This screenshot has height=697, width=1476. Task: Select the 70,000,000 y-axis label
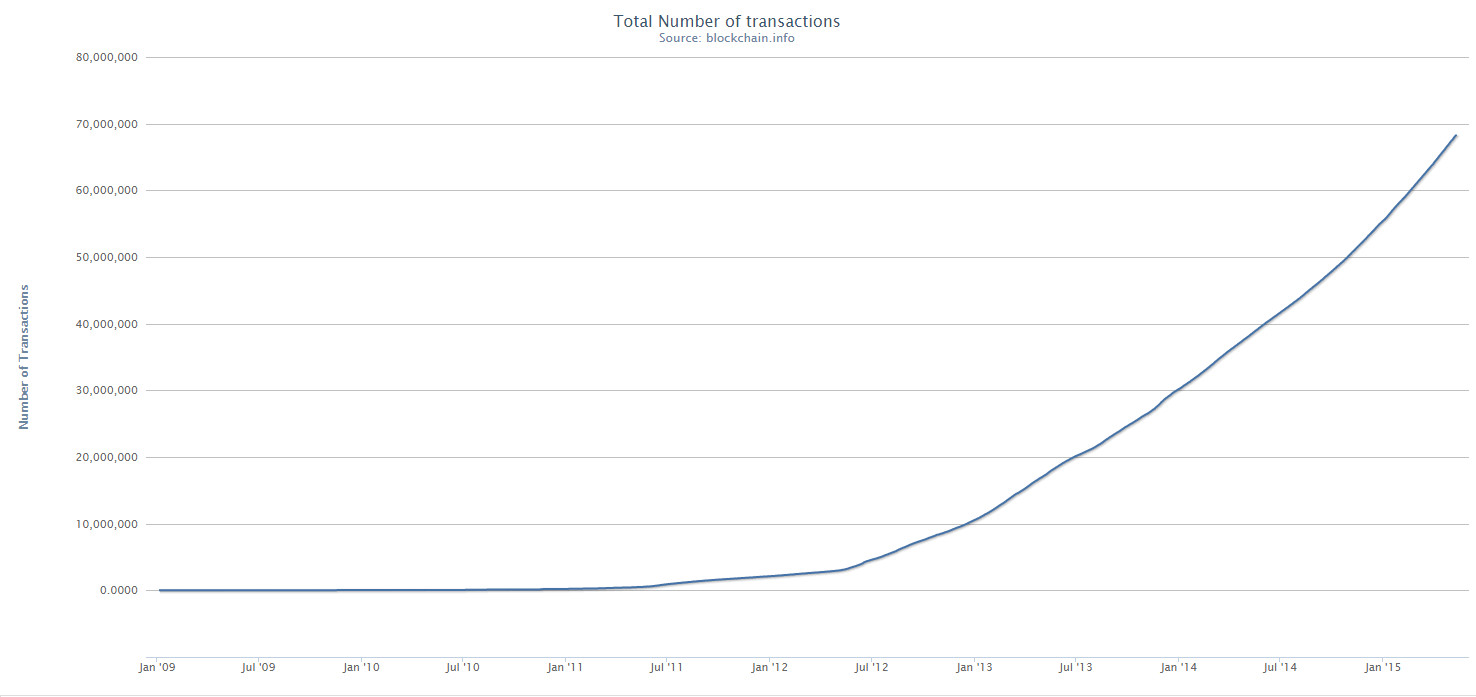pyautogui.click(x=106, y=124)
